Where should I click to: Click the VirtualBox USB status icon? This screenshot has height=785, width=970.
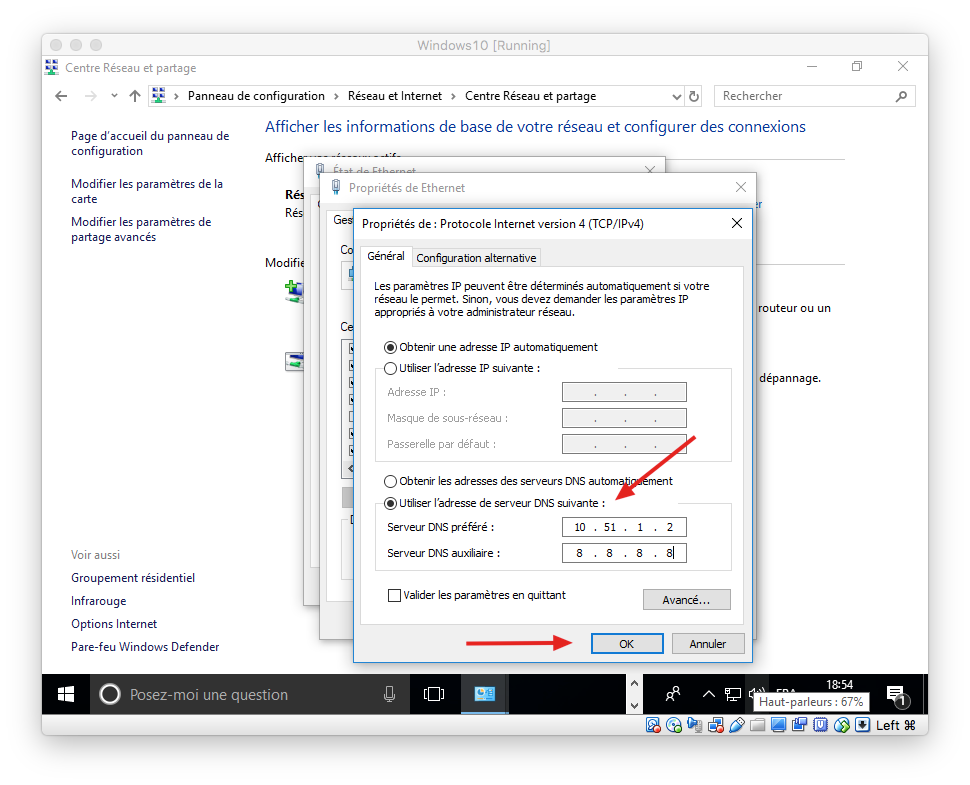(x=737, y=725)
